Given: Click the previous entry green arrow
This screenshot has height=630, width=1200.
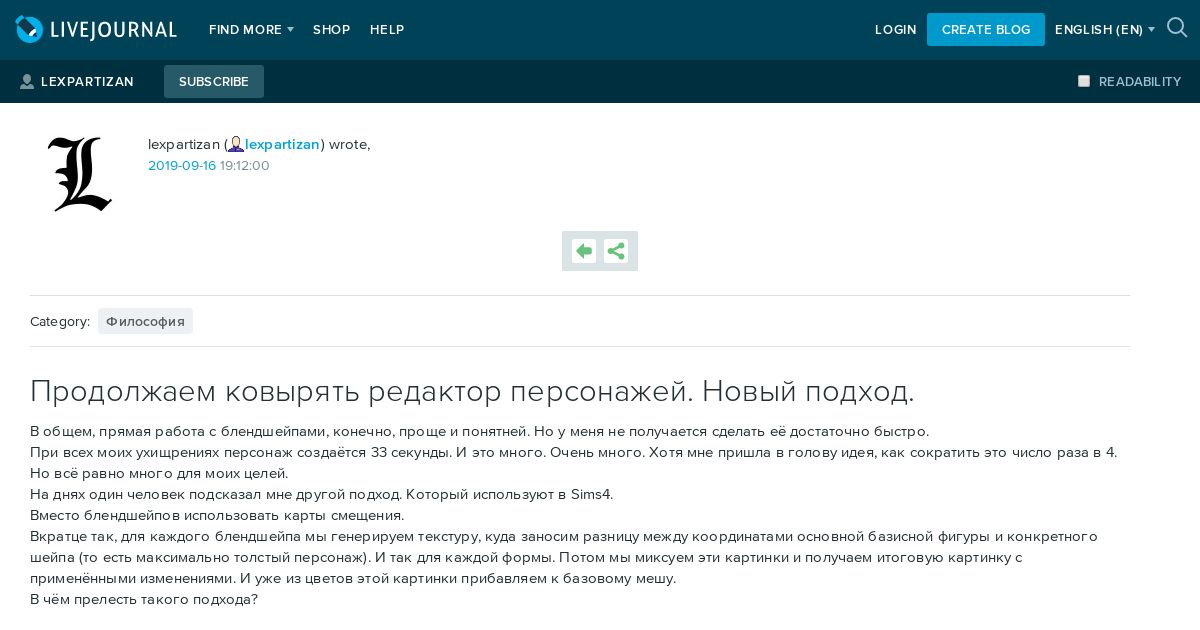Looking at the screenshot, I should 584,251.
